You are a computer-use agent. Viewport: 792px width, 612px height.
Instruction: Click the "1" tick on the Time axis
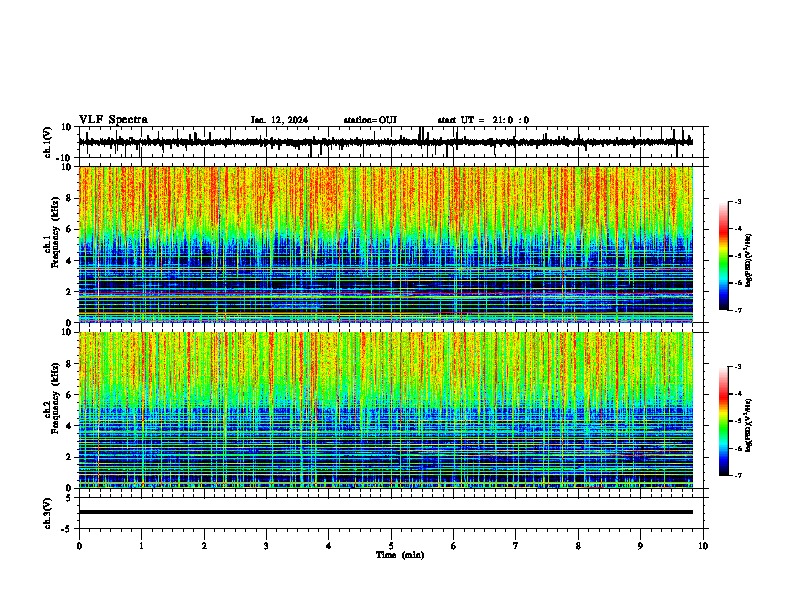(x=142, y=546)
